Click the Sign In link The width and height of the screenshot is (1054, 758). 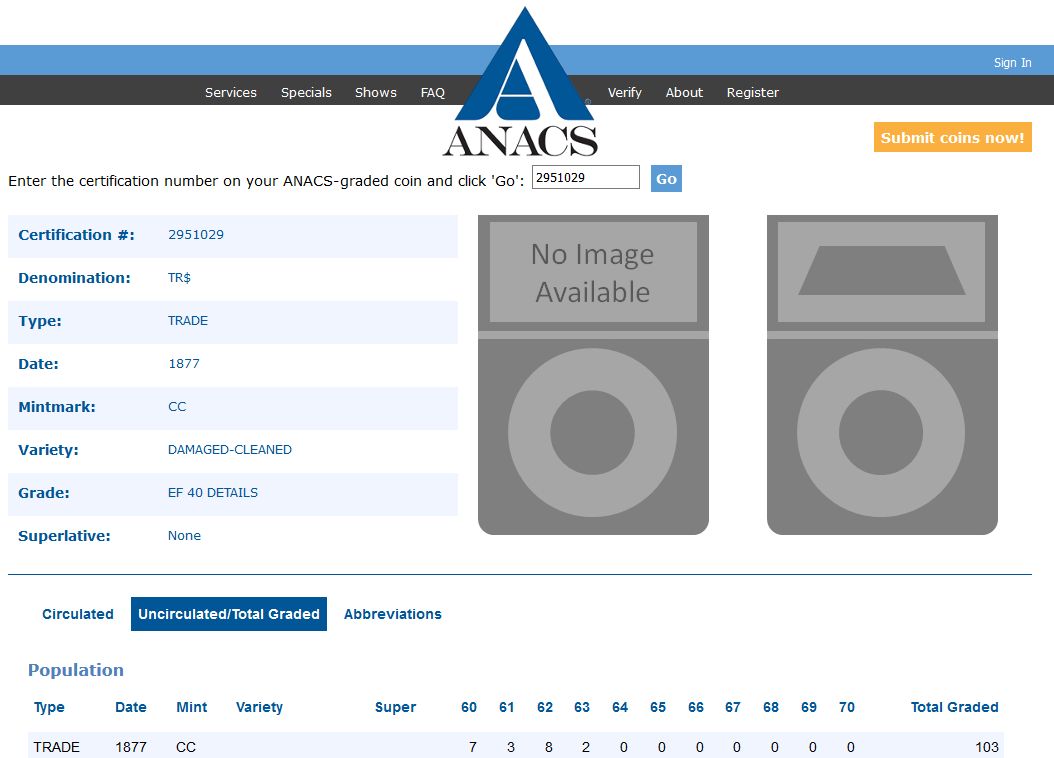[1012, 62]
